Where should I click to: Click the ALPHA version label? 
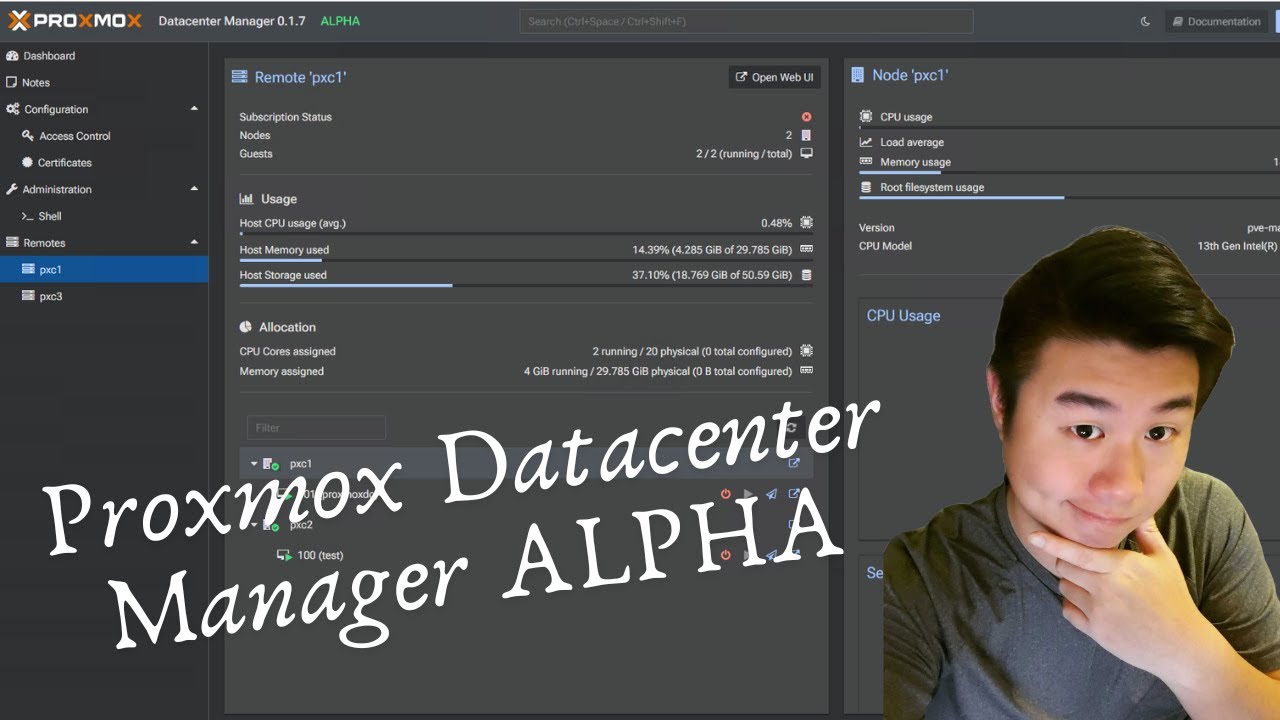tap(340, 21)
